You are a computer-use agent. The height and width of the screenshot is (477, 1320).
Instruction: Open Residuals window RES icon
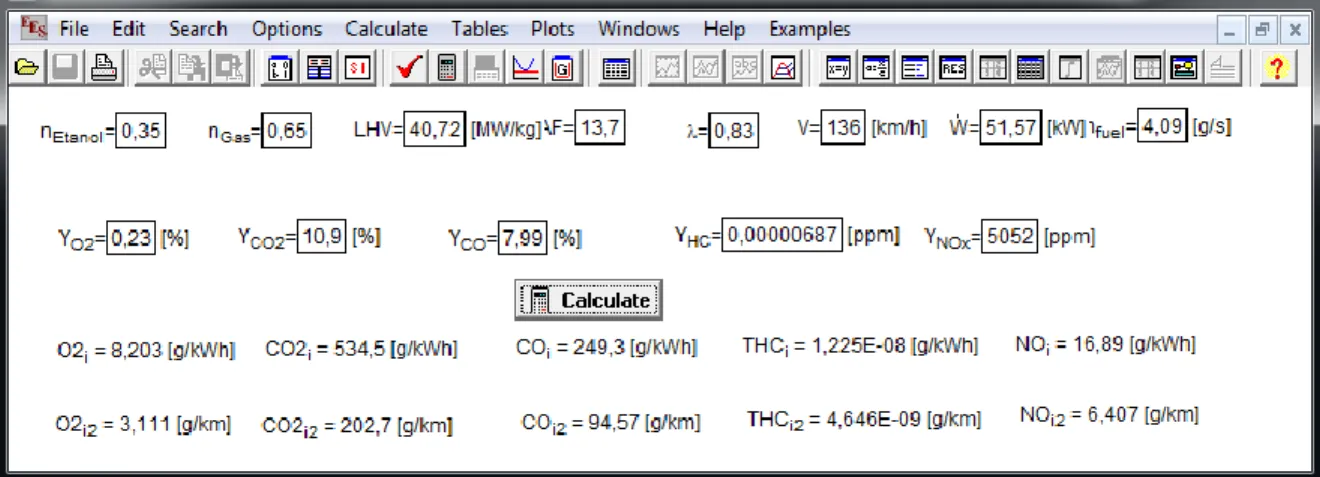pos(954,68)
